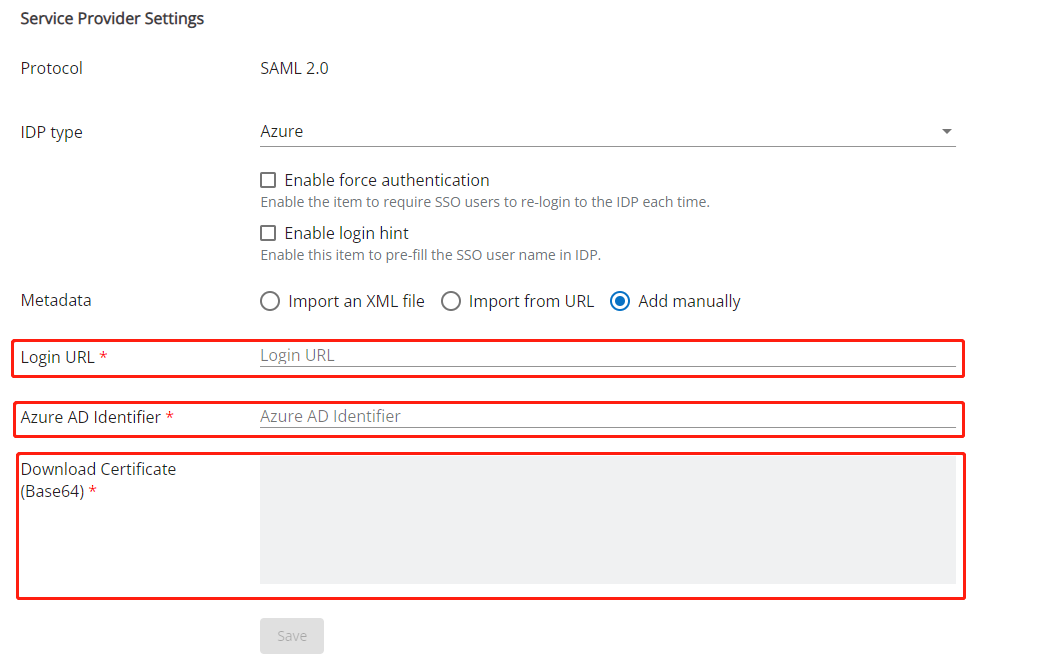Click the Service Provider Settings heading
Viewport: 1054px width, 660px height.
[112, 18]
